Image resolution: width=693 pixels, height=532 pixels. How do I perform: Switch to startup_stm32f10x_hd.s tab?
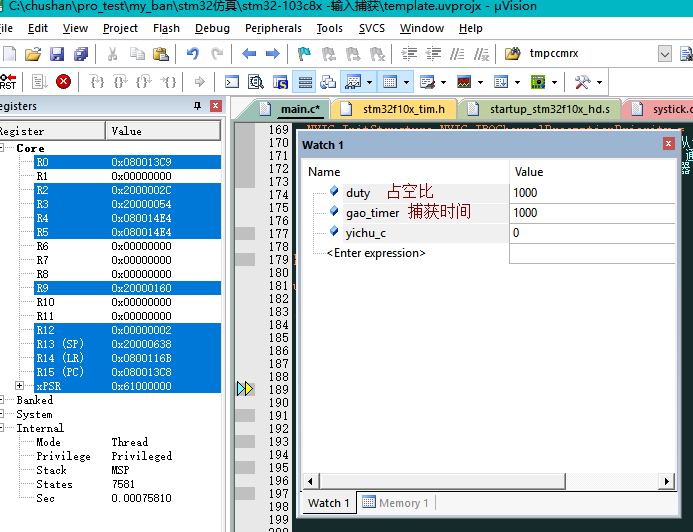(541, 109)
